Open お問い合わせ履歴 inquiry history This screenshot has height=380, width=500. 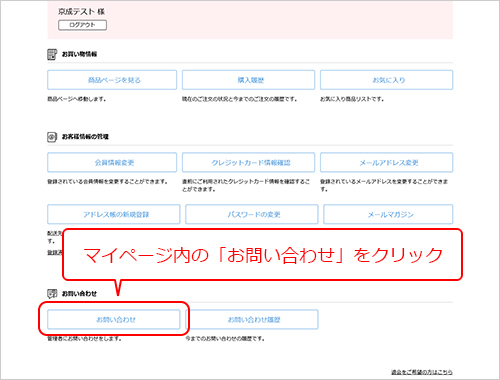252,320
